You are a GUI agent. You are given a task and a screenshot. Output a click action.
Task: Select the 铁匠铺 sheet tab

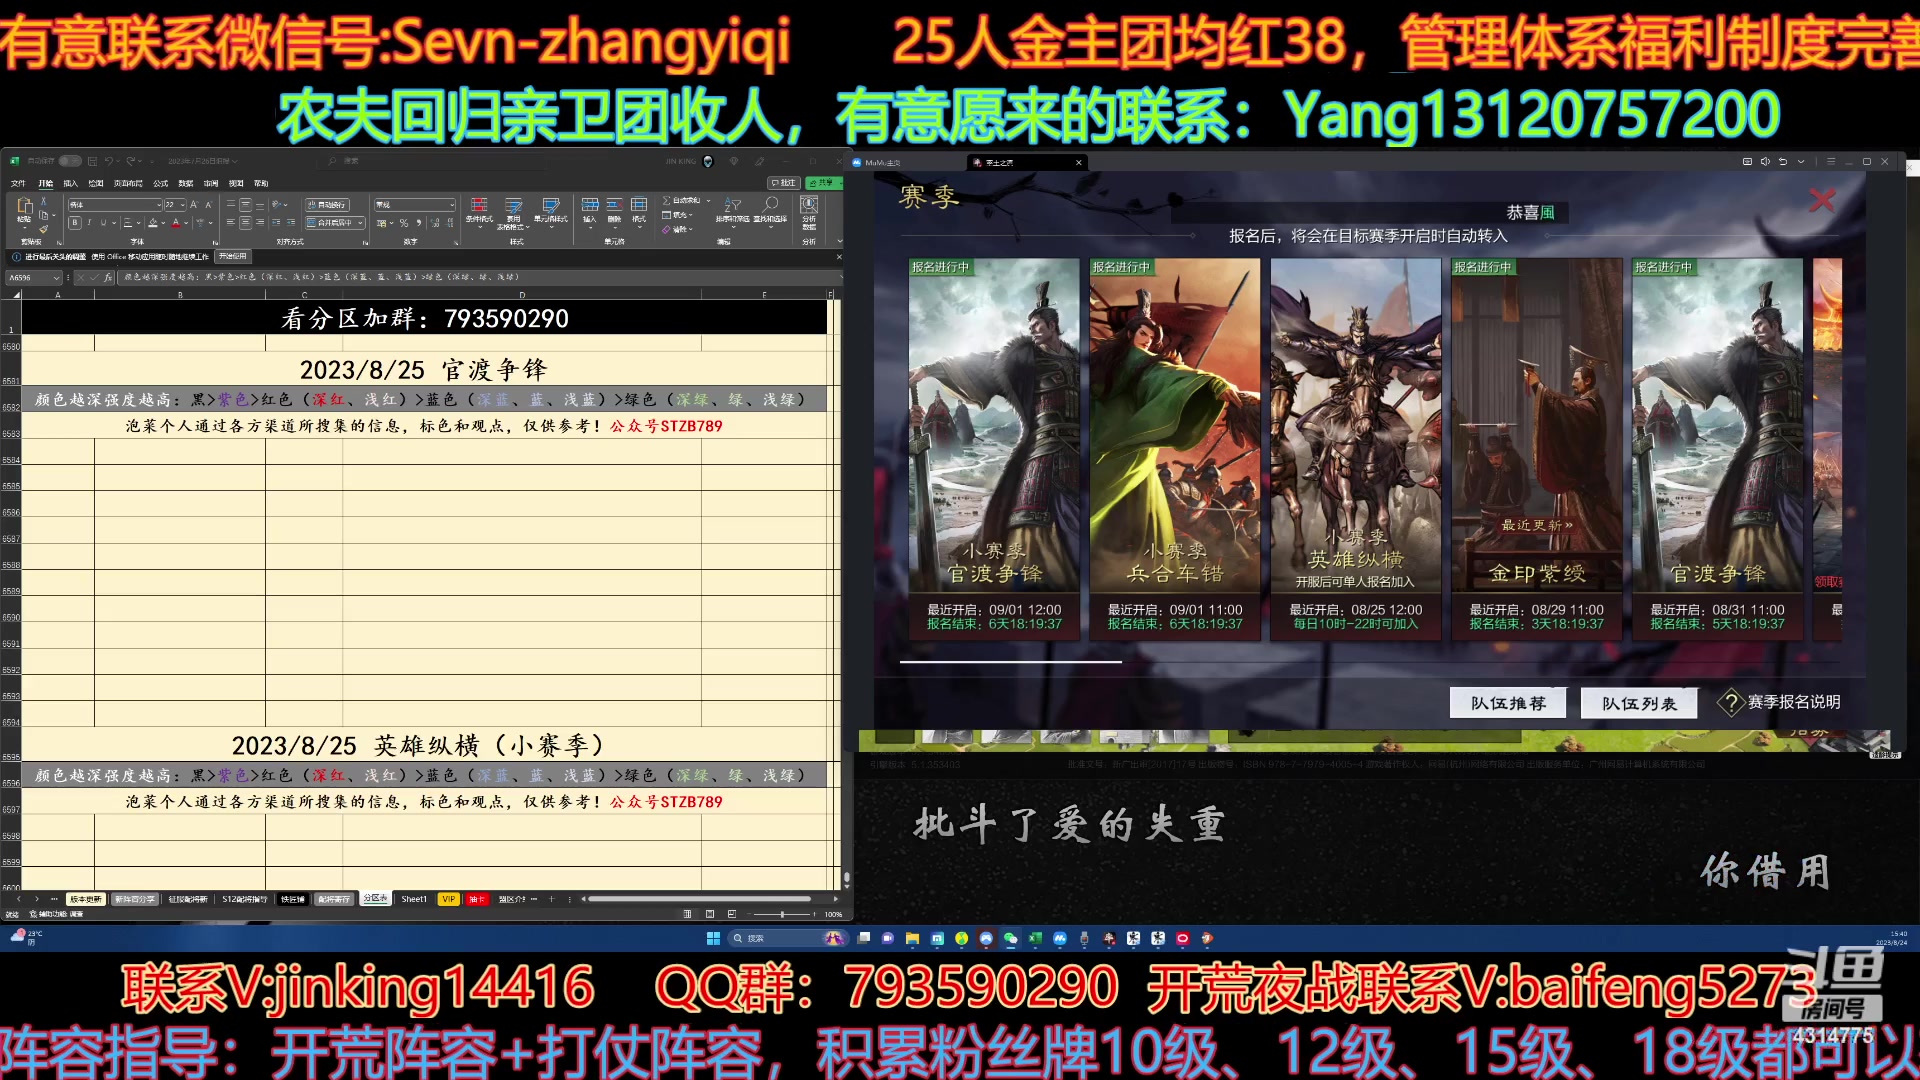coord(293,899)
